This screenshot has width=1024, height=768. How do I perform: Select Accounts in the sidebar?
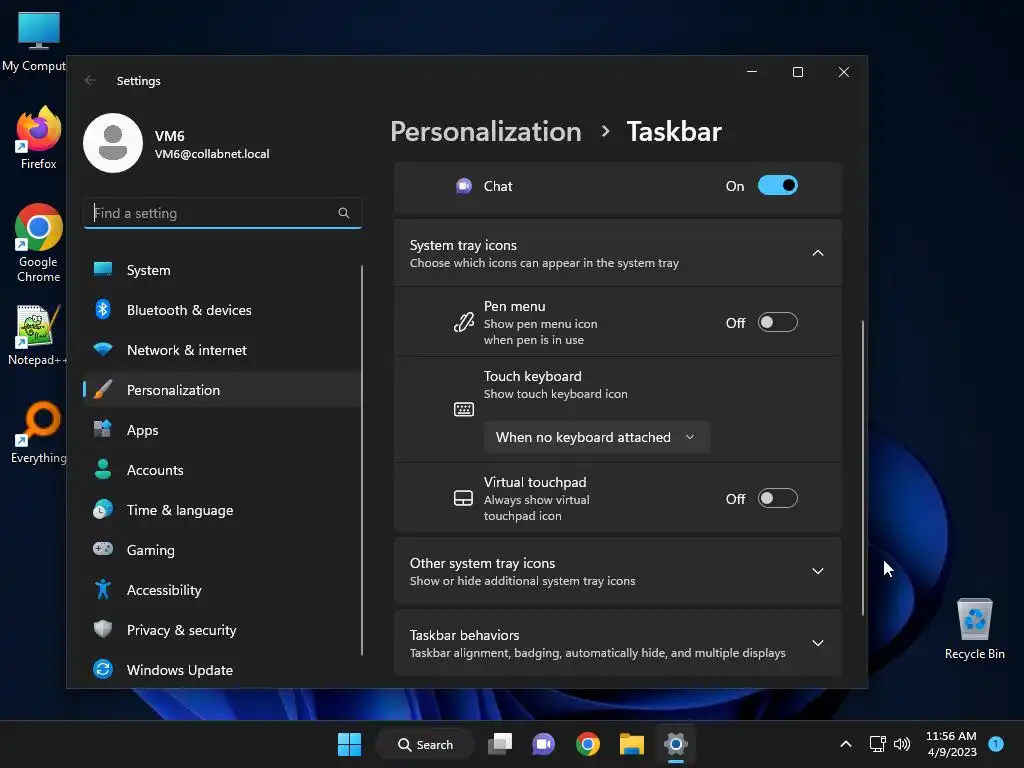tap(222, 470)
